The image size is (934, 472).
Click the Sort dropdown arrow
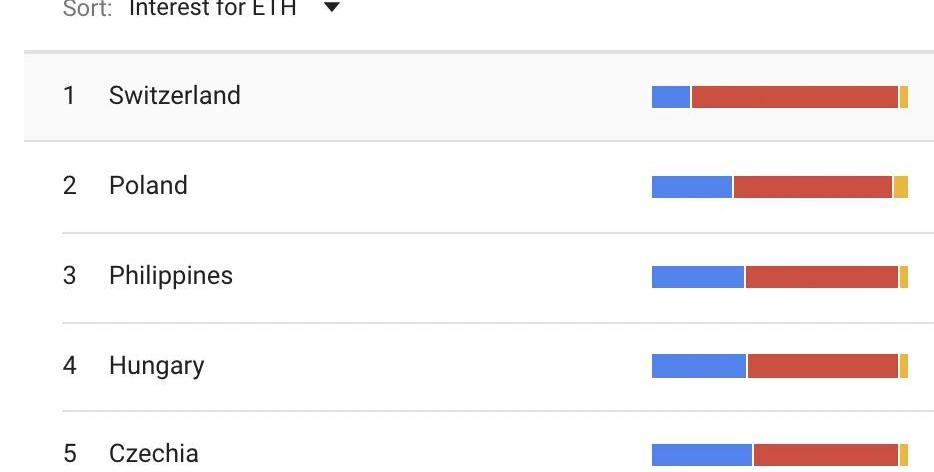pyautogui.click(x=333, y=9)
